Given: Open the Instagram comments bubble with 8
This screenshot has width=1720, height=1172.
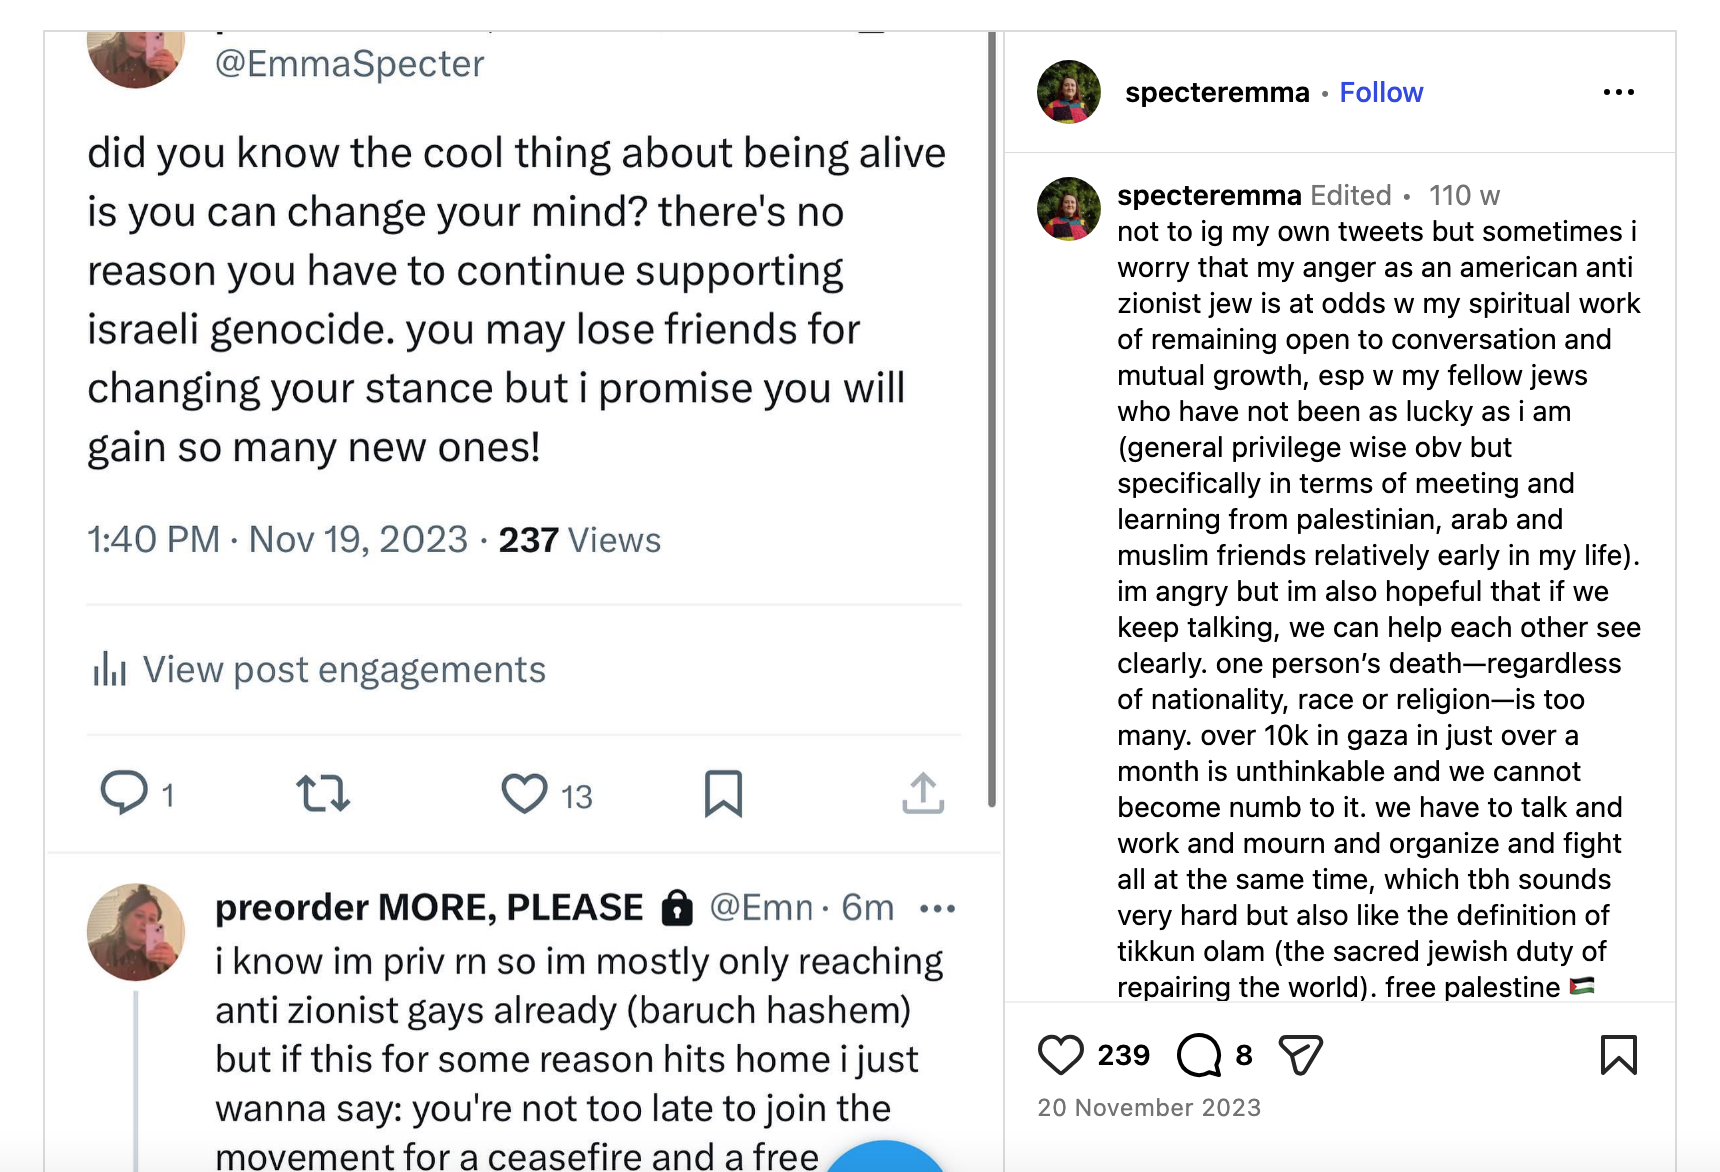Looking at the screenshot, I should 1199,1055.
